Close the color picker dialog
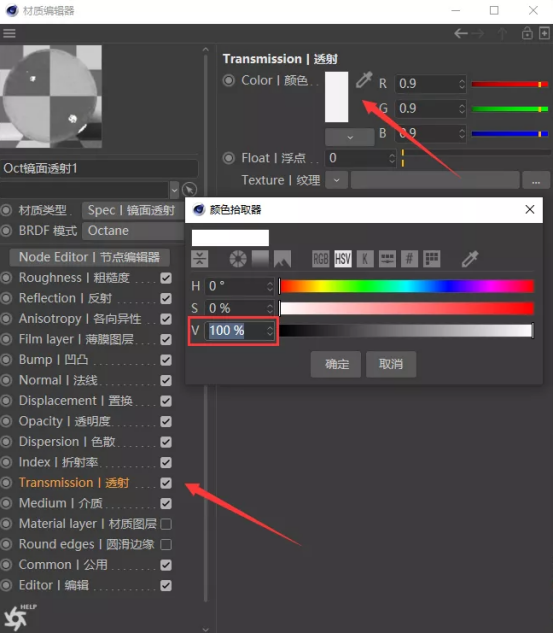Image resolution: width=554 pixels, height=633 pixels. [x=530, y=210]
